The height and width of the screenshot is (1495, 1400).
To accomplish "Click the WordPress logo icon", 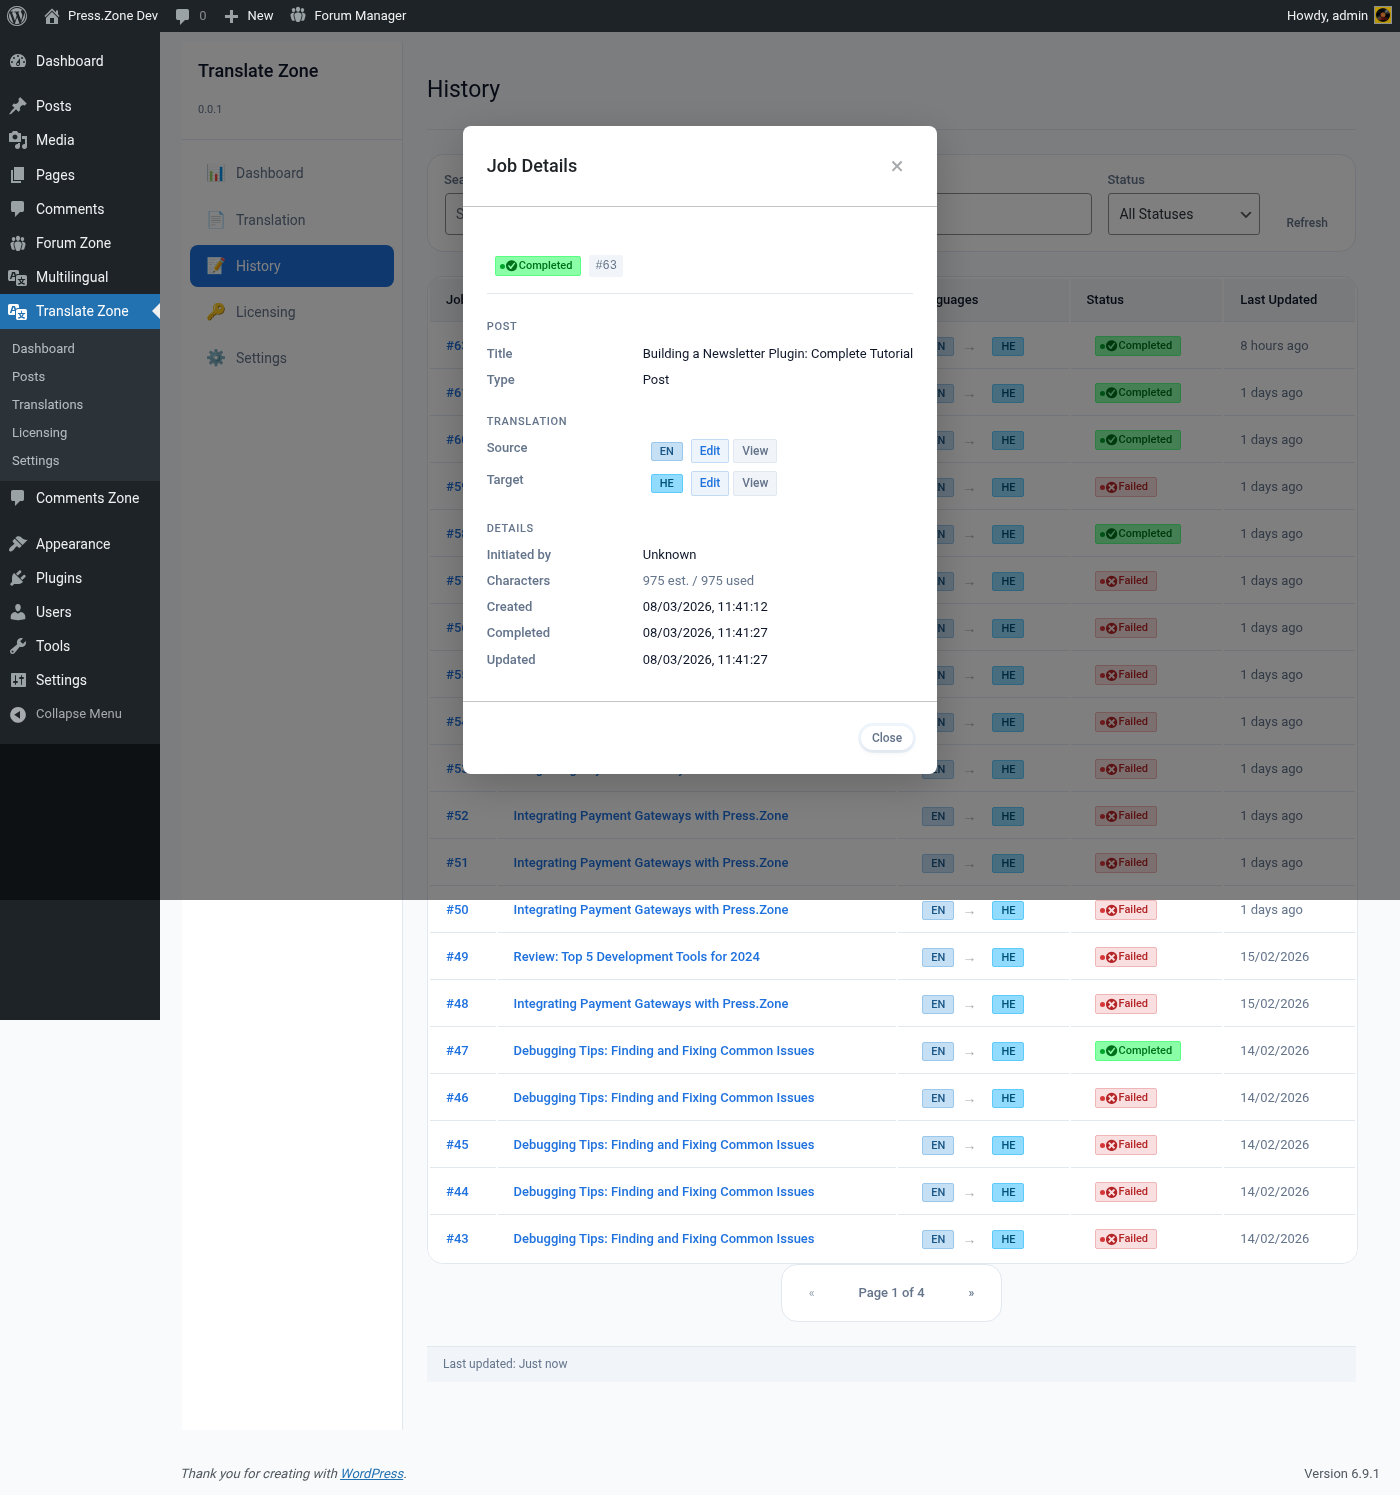I will point(17,16).
